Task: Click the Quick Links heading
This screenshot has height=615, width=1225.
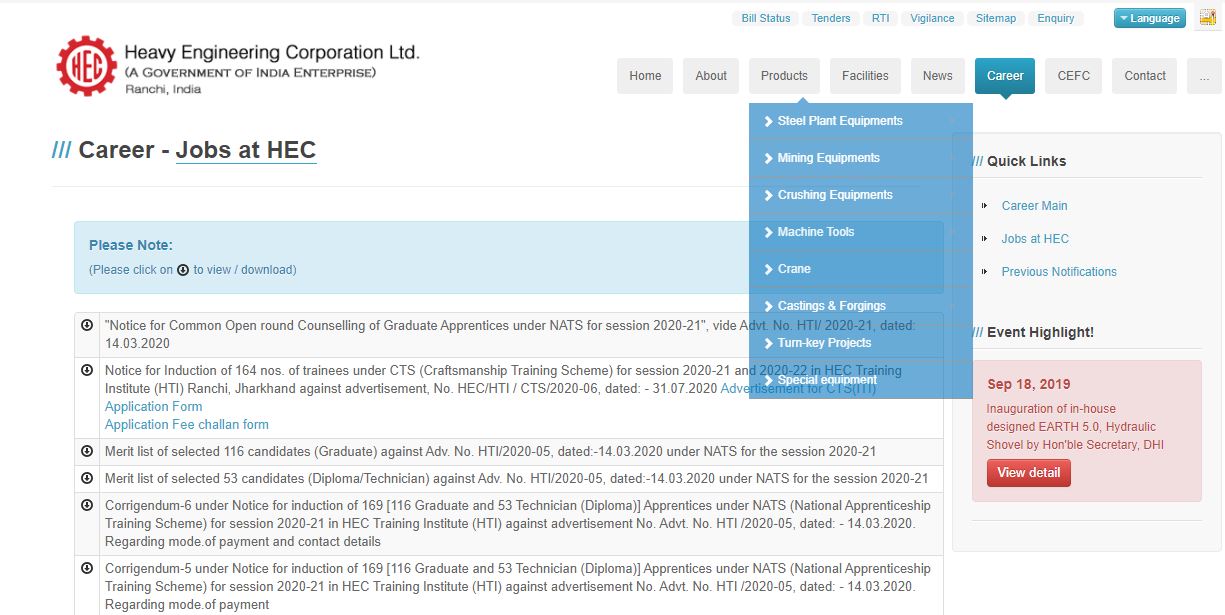Action: coord(1027,161)
